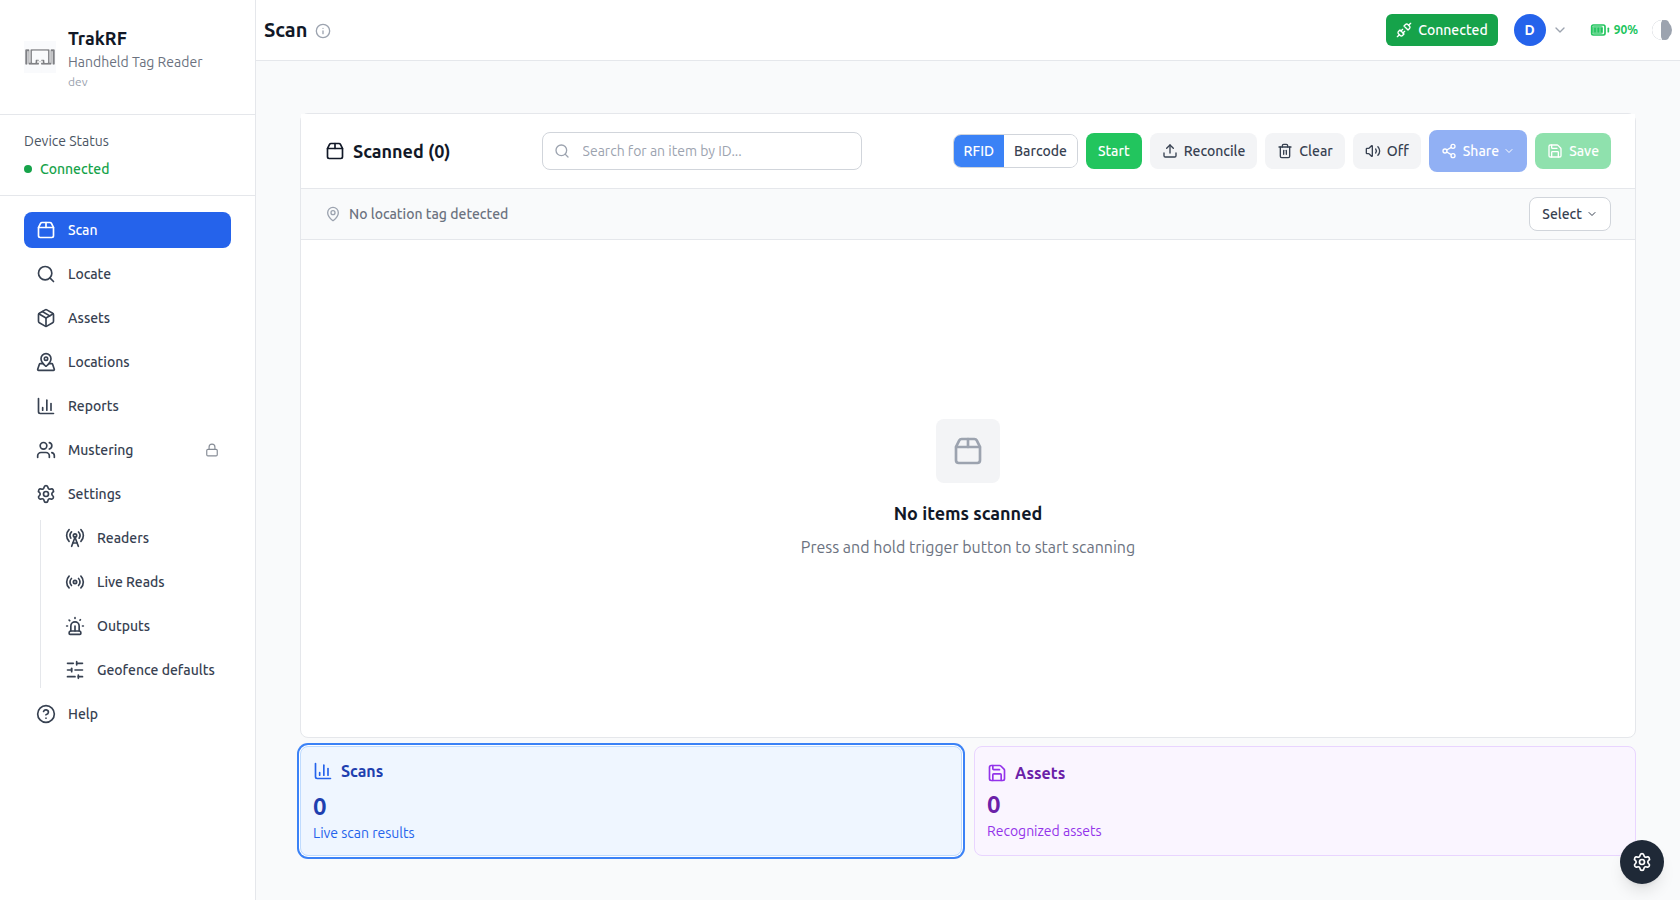Expand user menu chevron beside avatar
Screen dimensions: 1680x900
[x=1560, y=30]
